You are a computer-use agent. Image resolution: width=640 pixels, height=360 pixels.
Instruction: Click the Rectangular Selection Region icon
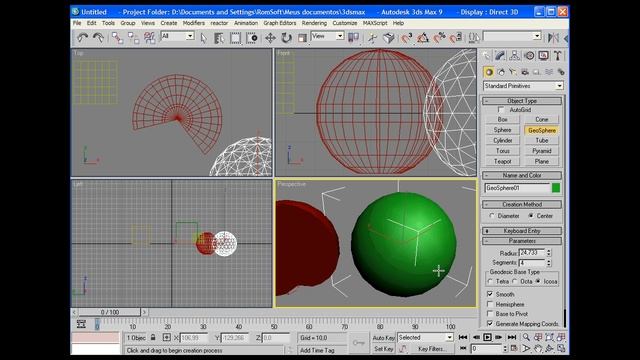pyautogui.click(x=235, y=38)
